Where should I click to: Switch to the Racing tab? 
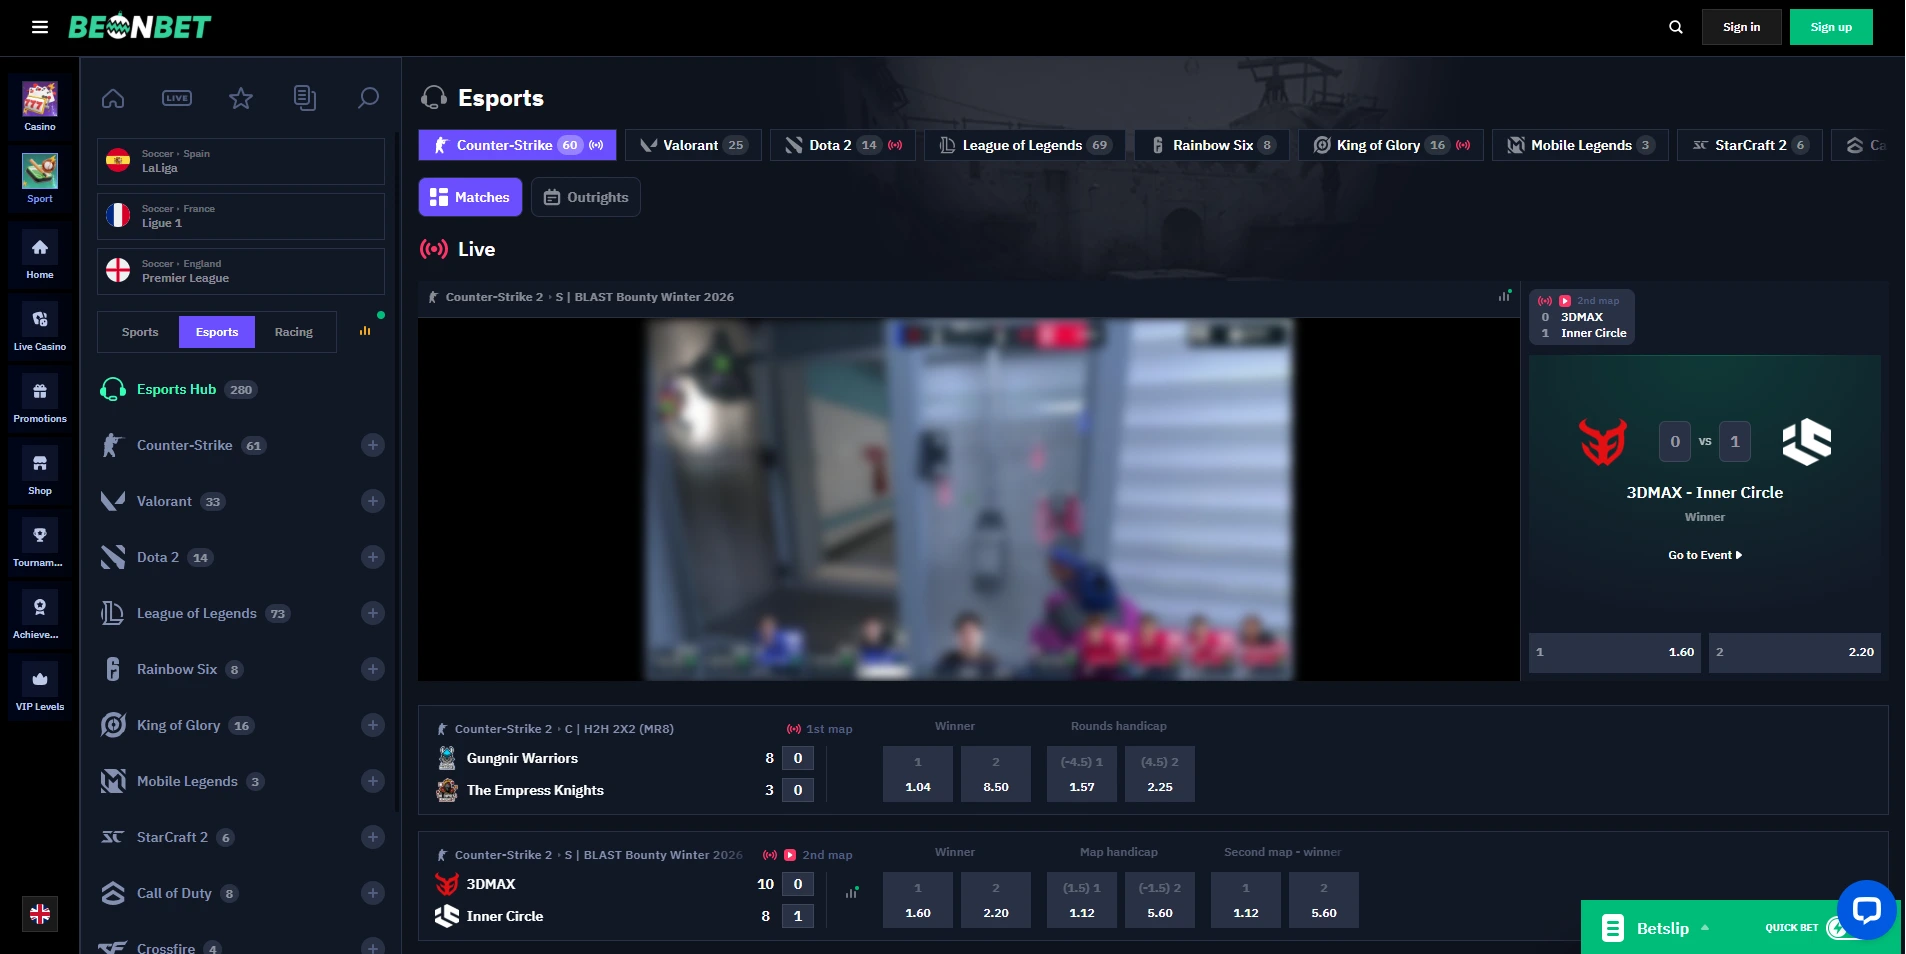tap(294, 332)
